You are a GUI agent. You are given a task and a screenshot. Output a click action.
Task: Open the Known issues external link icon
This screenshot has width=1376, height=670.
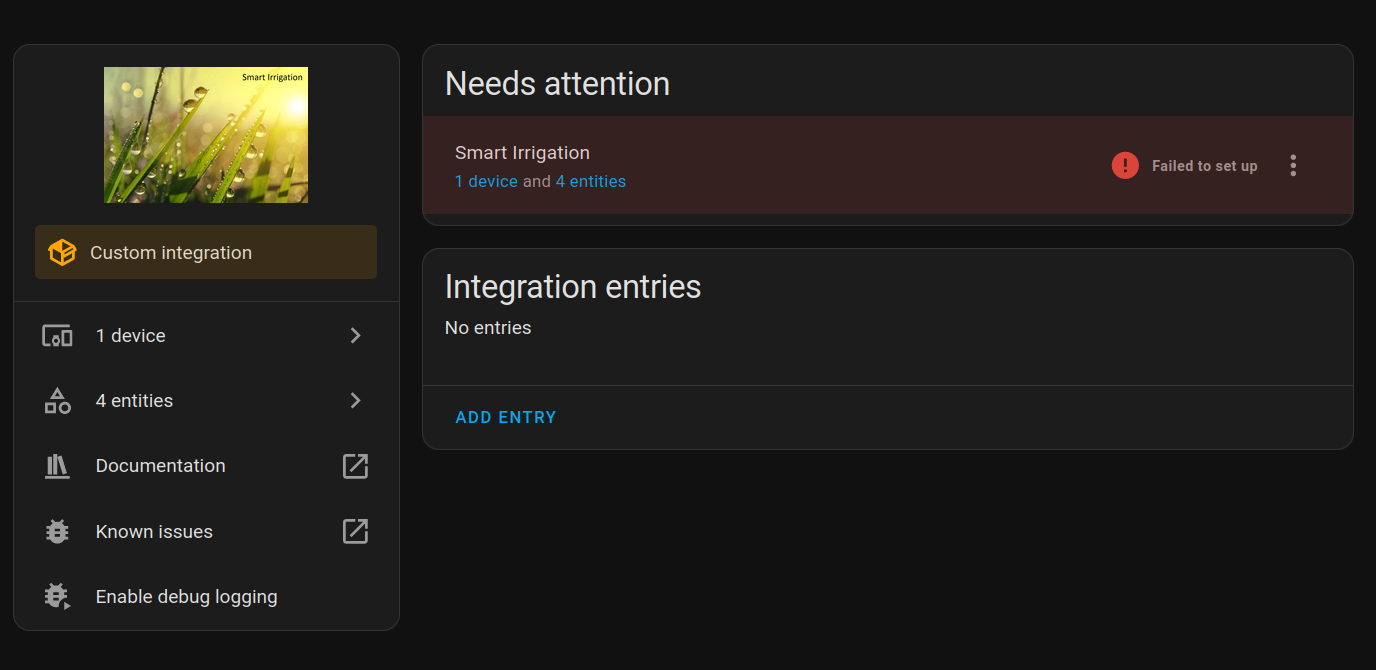[355, 531]
